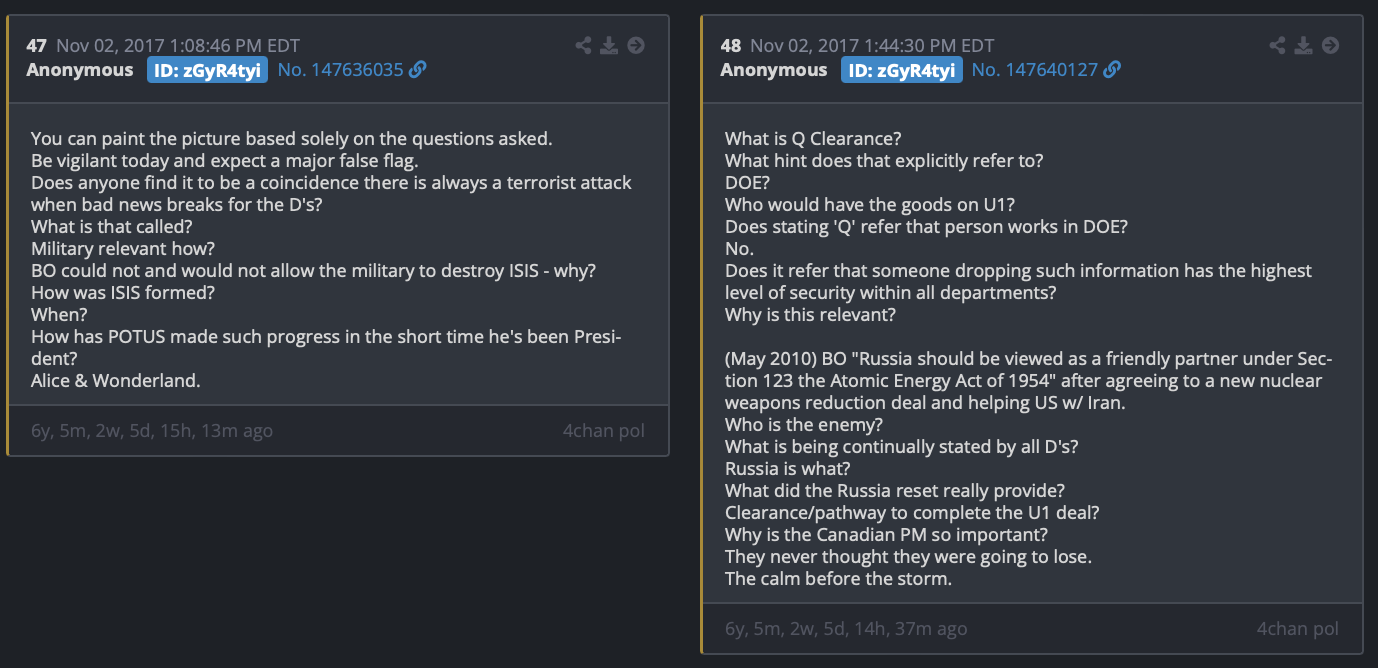This screenshot has width=1378, height=668.
Task: Open post 48 with the arrow circle icon
Action: [x=1330, y=45]
